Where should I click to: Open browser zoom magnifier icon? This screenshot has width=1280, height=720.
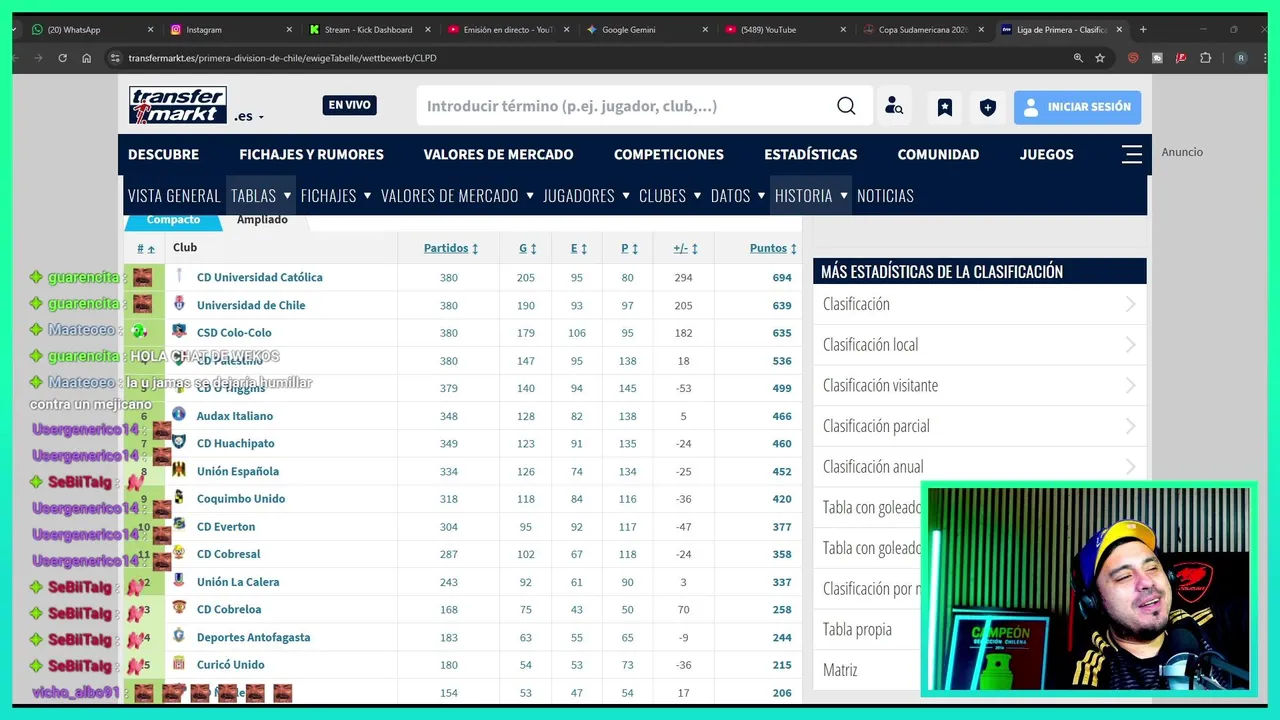[x=1078, y=58]
